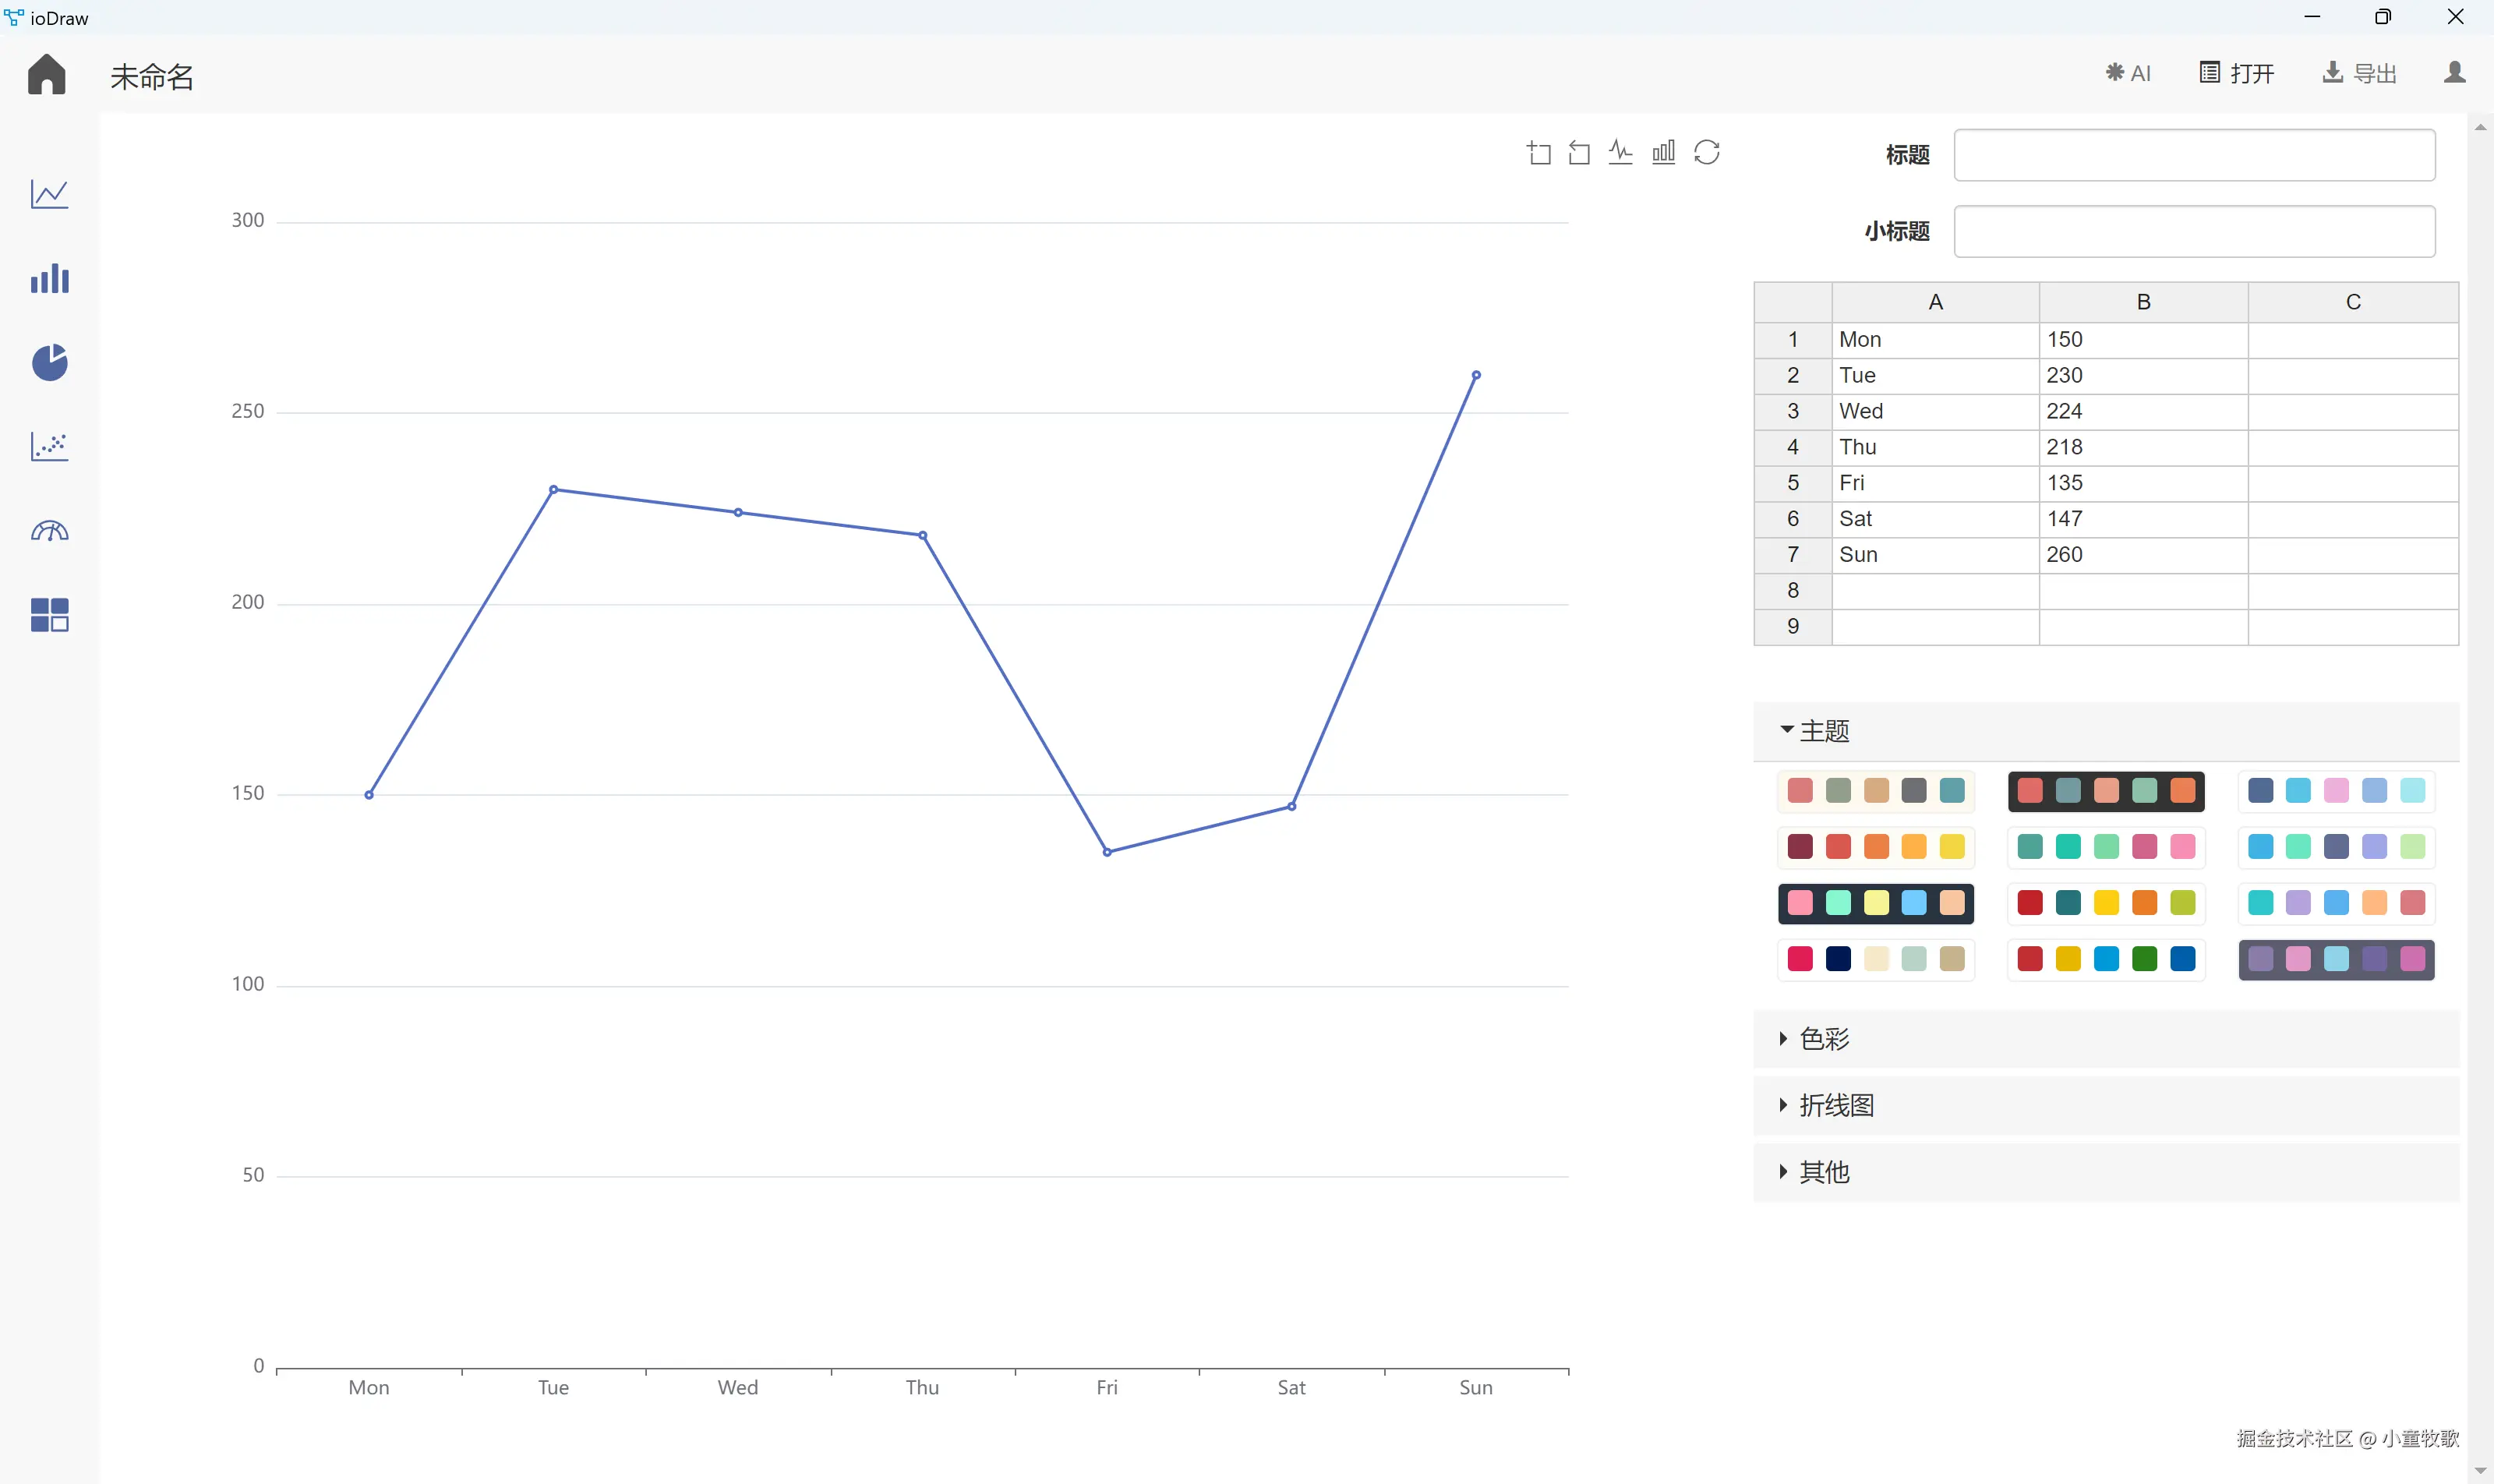
Task: Activate the area zoom toolbar icon
Action: point(1539,152)
